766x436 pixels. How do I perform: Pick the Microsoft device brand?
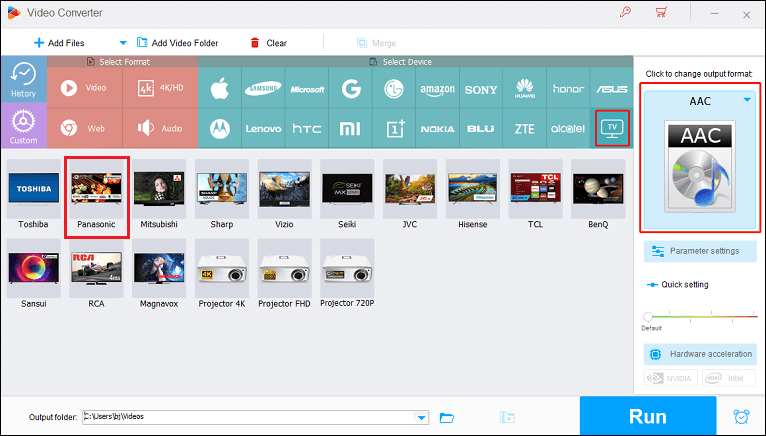[x=307, y=88]
